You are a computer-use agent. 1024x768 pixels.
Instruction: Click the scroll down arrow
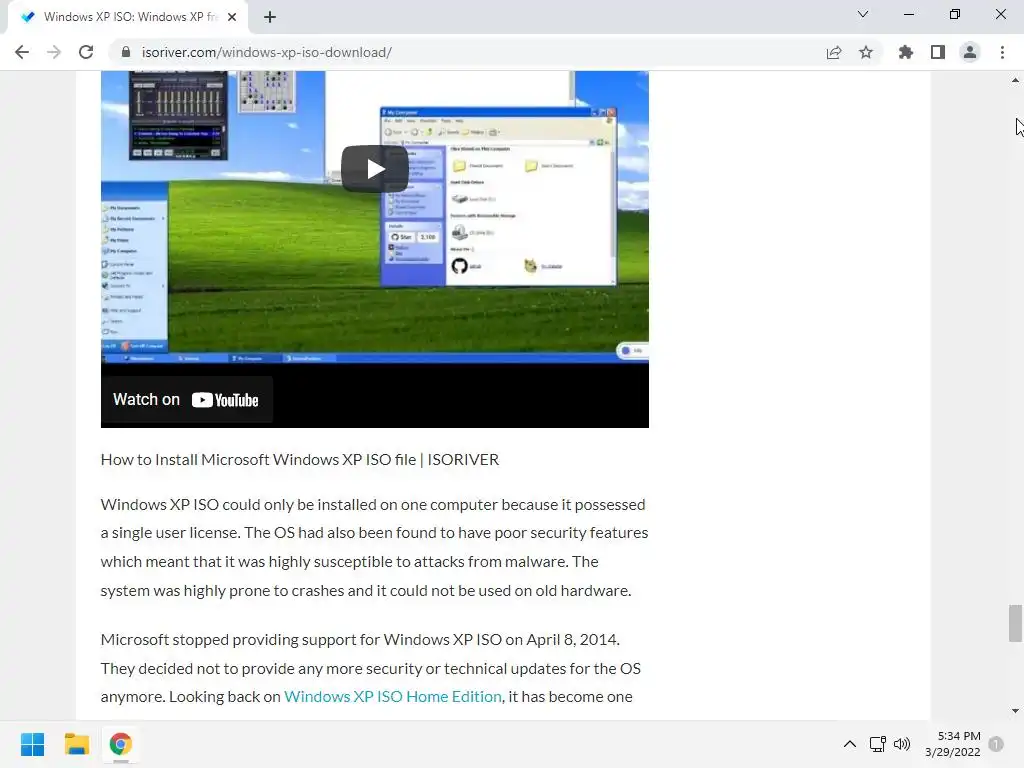[x=1015, y=711]
